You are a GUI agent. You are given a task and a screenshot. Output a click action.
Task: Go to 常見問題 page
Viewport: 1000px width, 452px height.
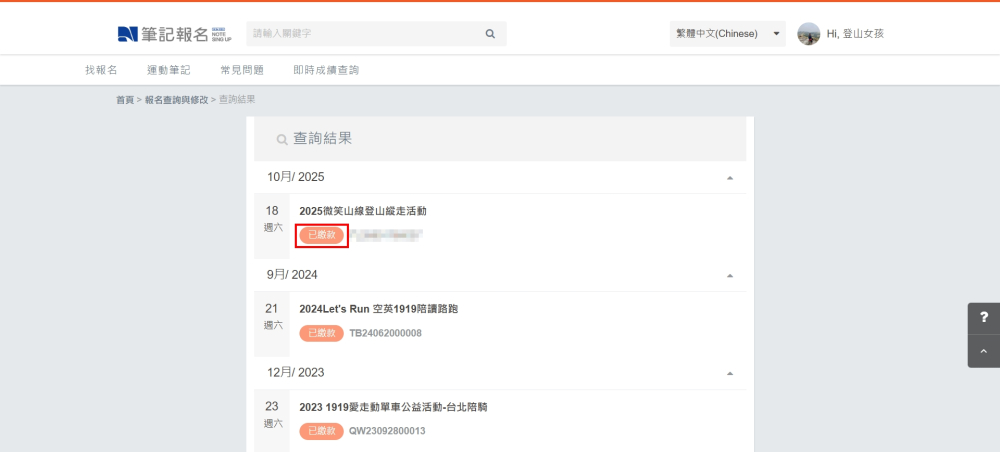click(242, 70)
